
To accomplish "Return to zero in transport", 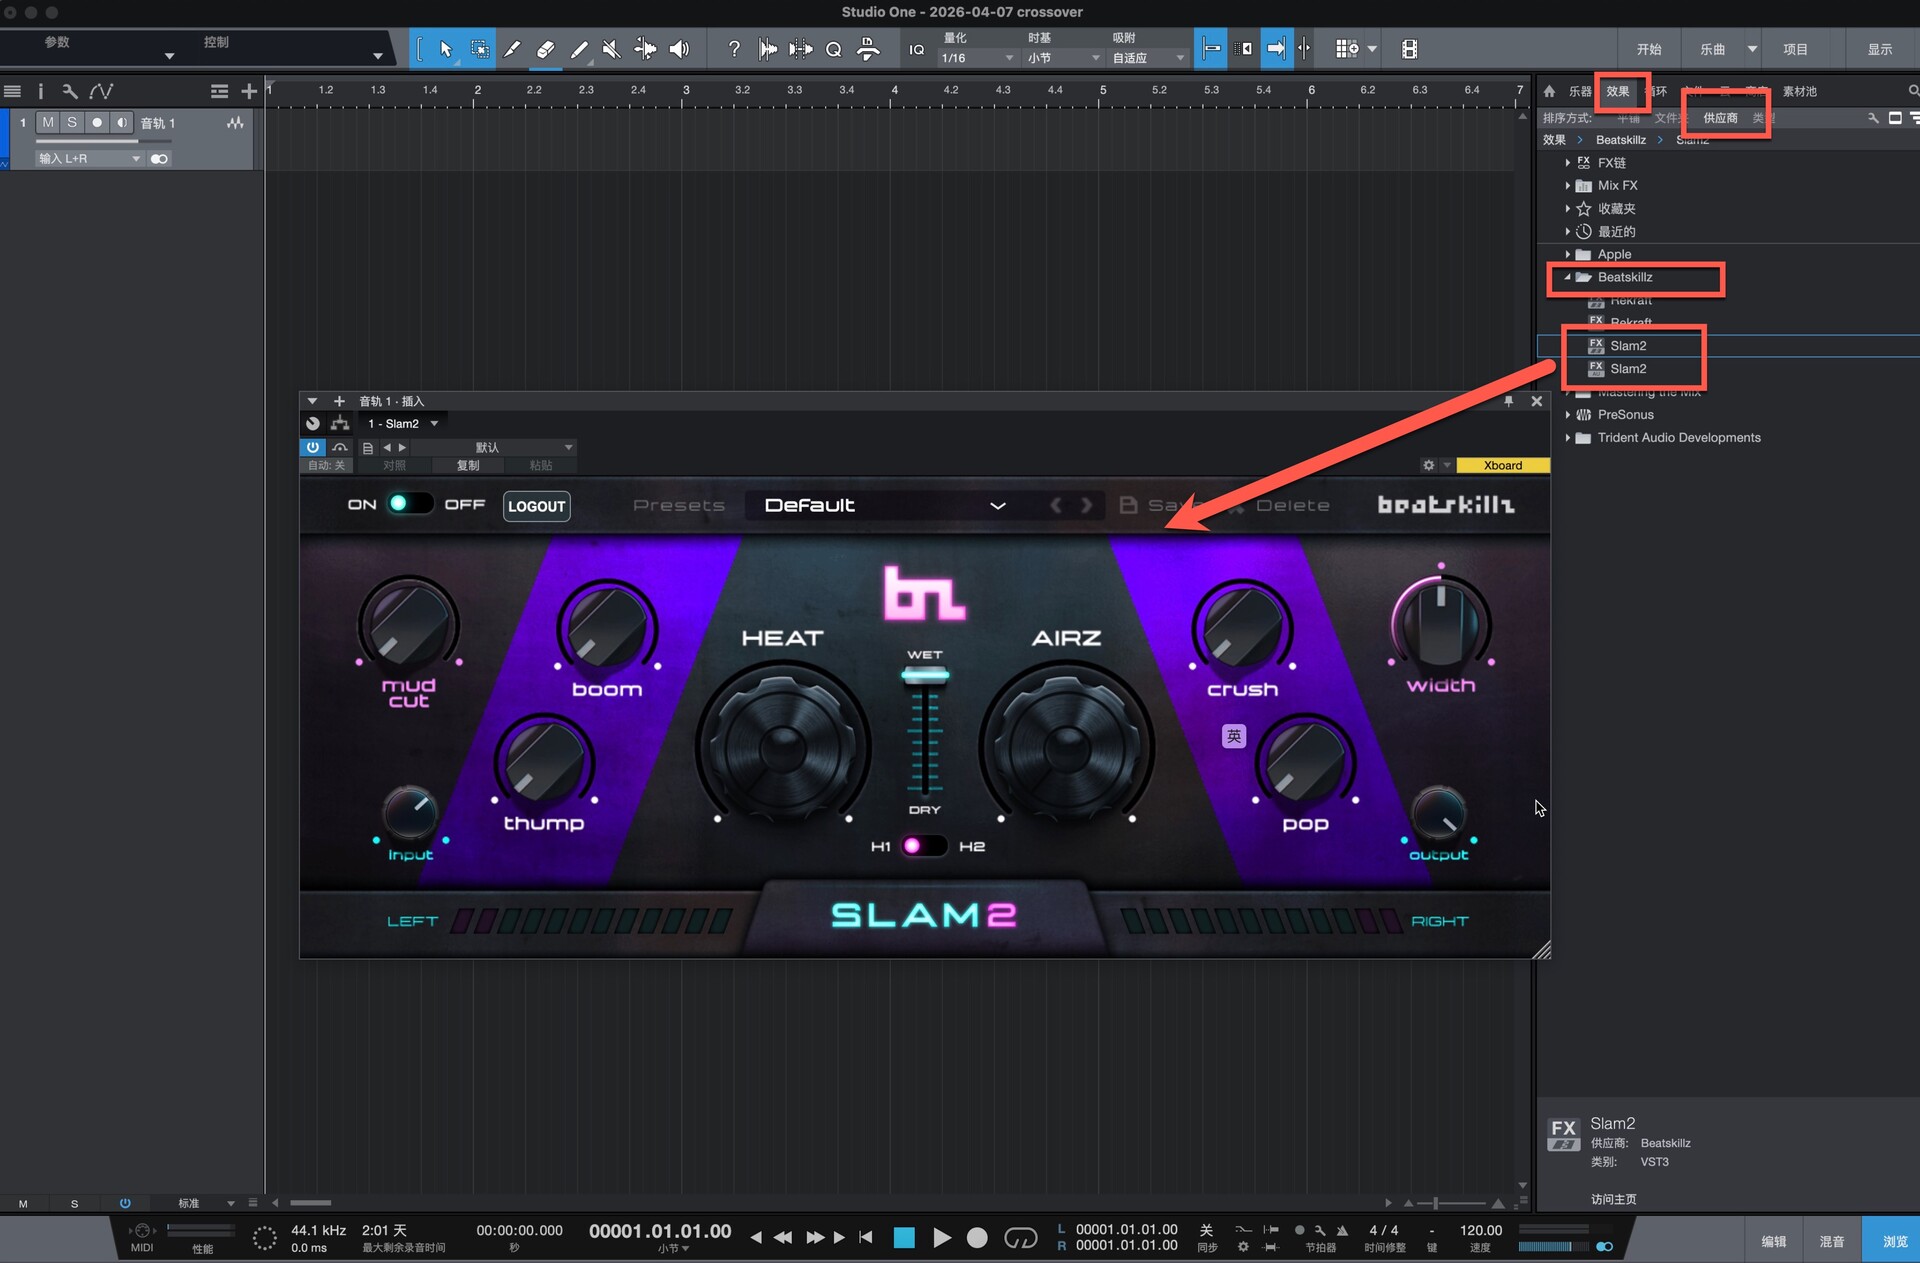I will pyautogui.click(x=866, y=1237).
